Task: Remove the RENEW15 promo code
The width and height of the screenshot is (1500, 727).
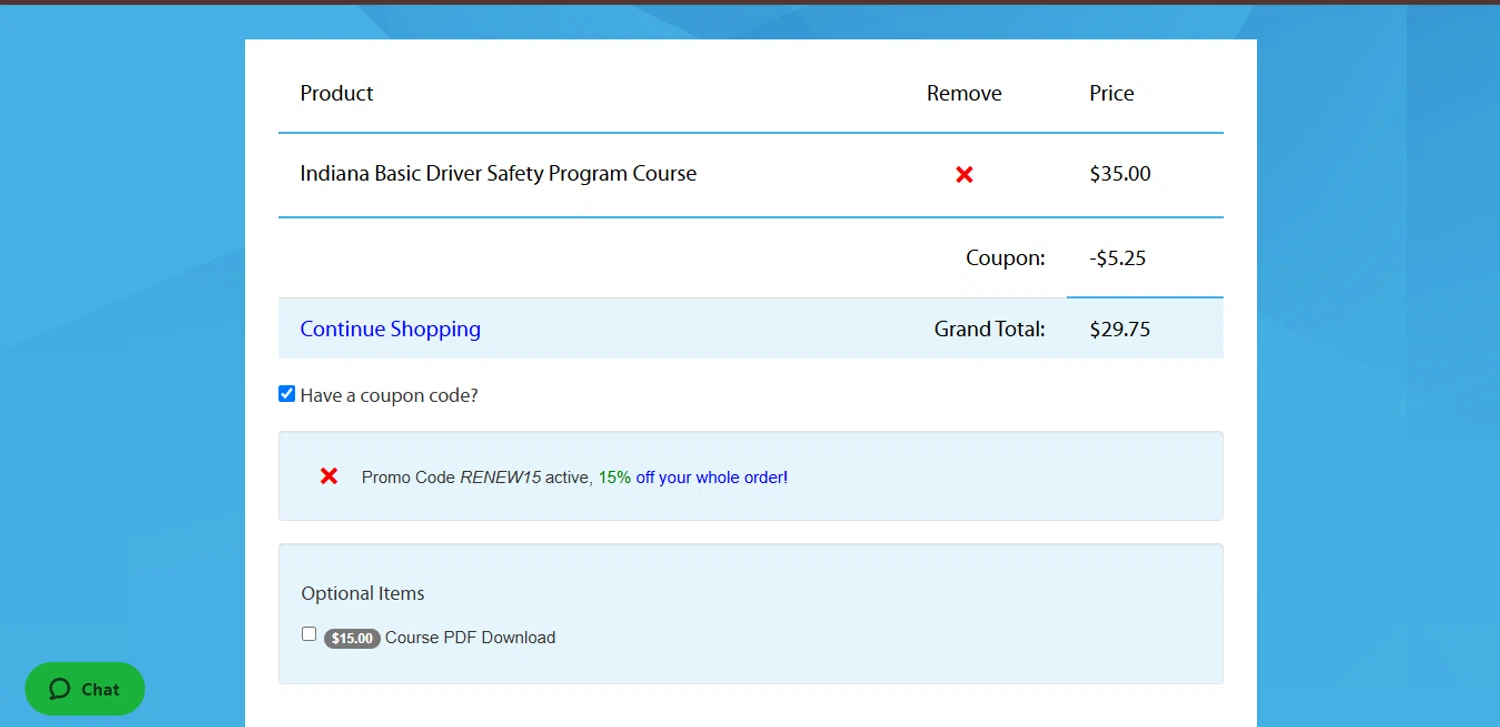Action: point(329,476)
